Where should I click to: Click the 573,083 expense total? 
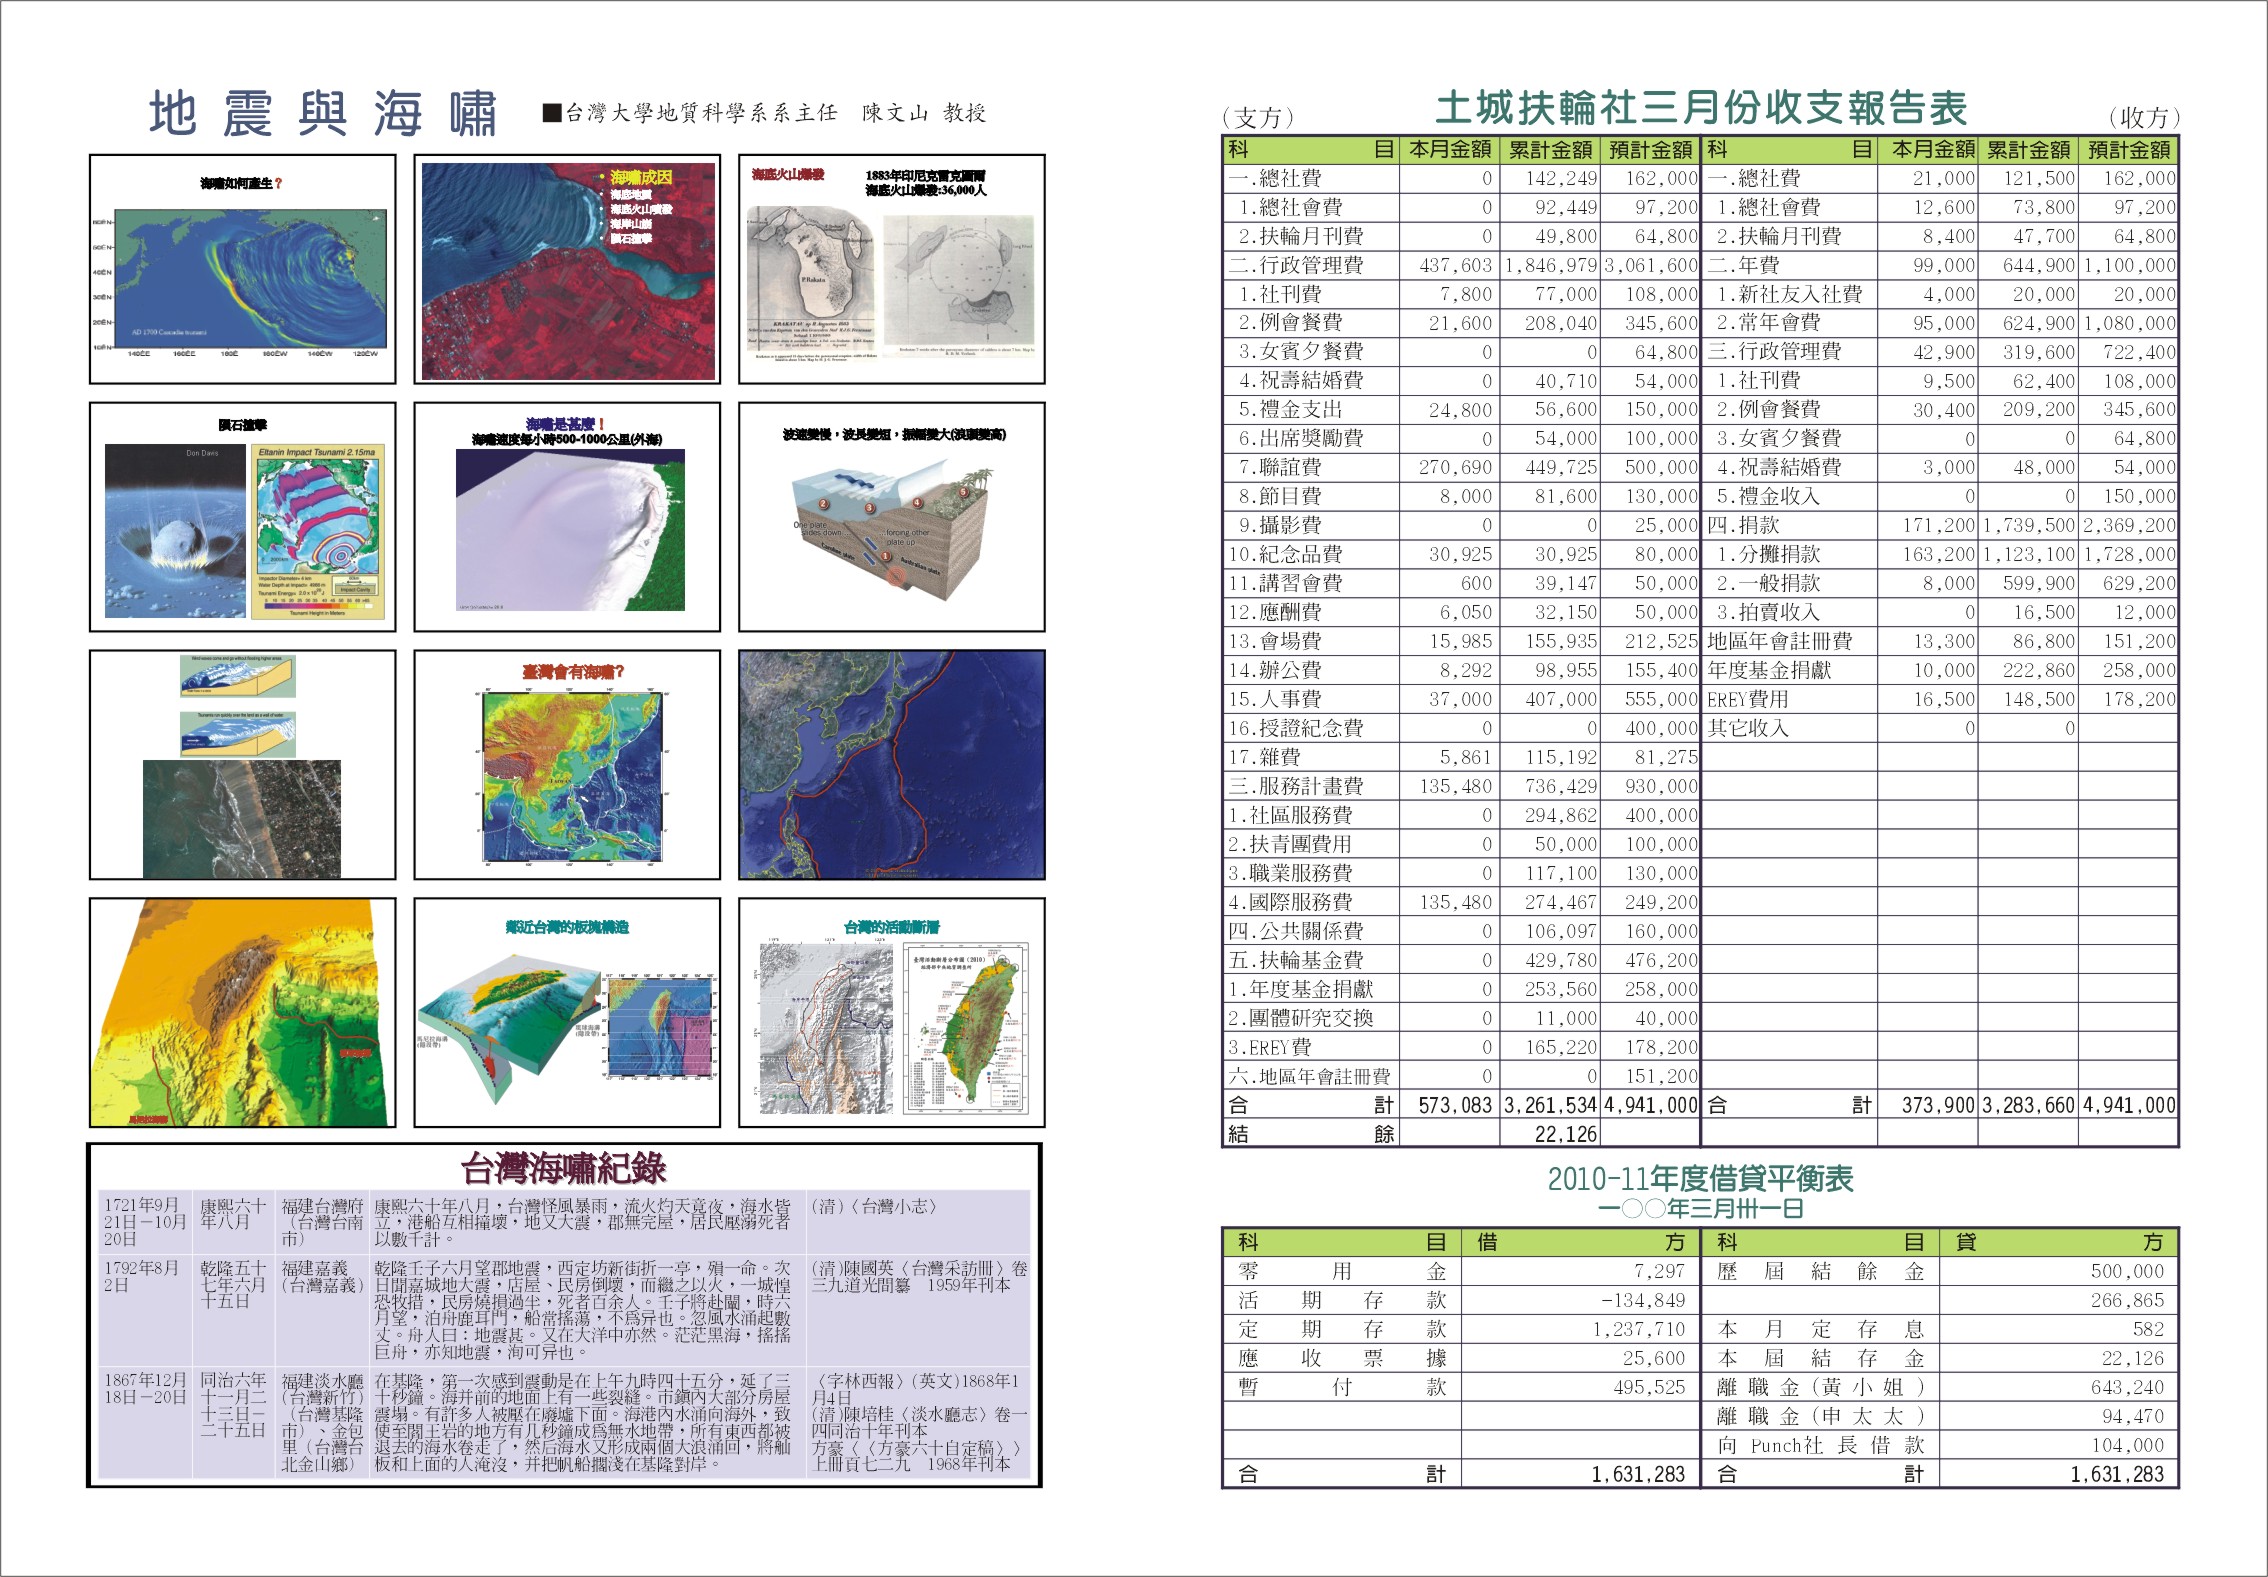[x=1455, y=1105]
